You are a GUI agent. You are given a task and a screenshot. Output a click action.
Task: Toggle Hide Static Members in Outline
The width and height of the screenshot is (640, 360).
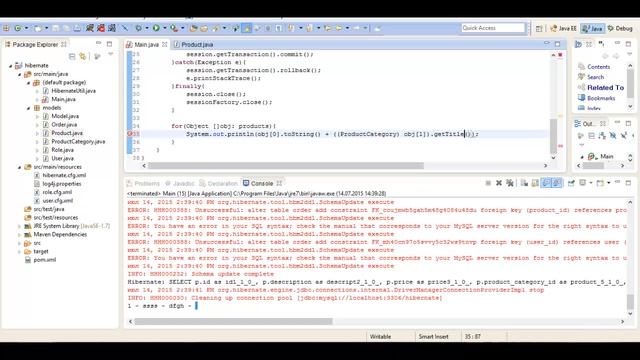(x=624, y=136)
